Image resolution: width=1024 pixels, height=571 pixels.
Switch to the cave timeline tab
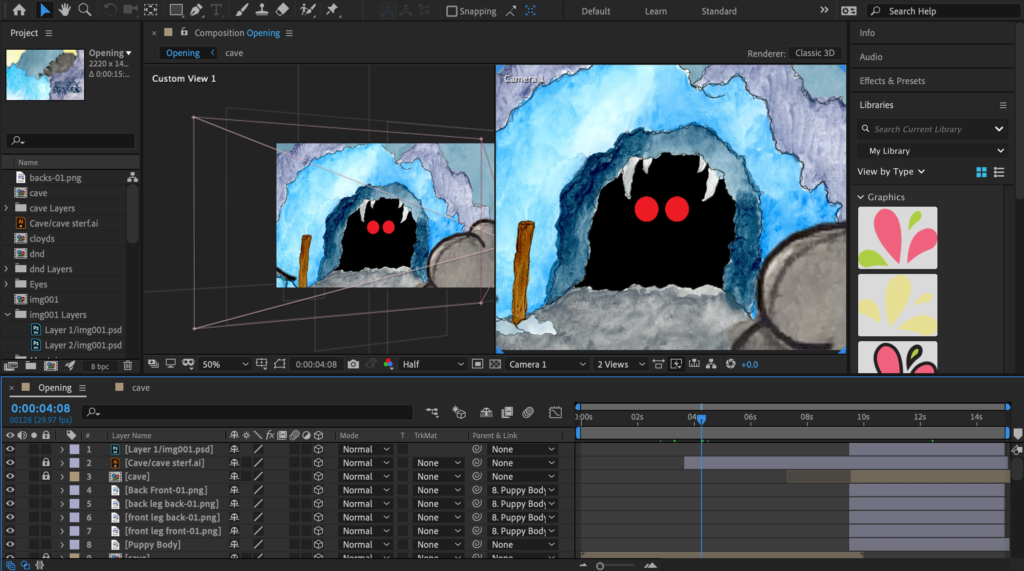pos(140,387)
